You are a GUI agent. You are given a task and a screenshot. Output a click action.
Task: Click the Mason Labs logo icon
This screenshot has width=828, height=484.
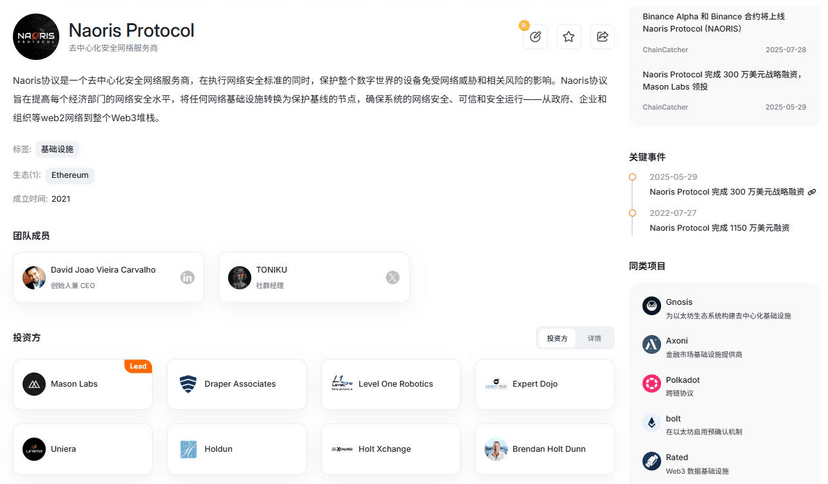34,384
